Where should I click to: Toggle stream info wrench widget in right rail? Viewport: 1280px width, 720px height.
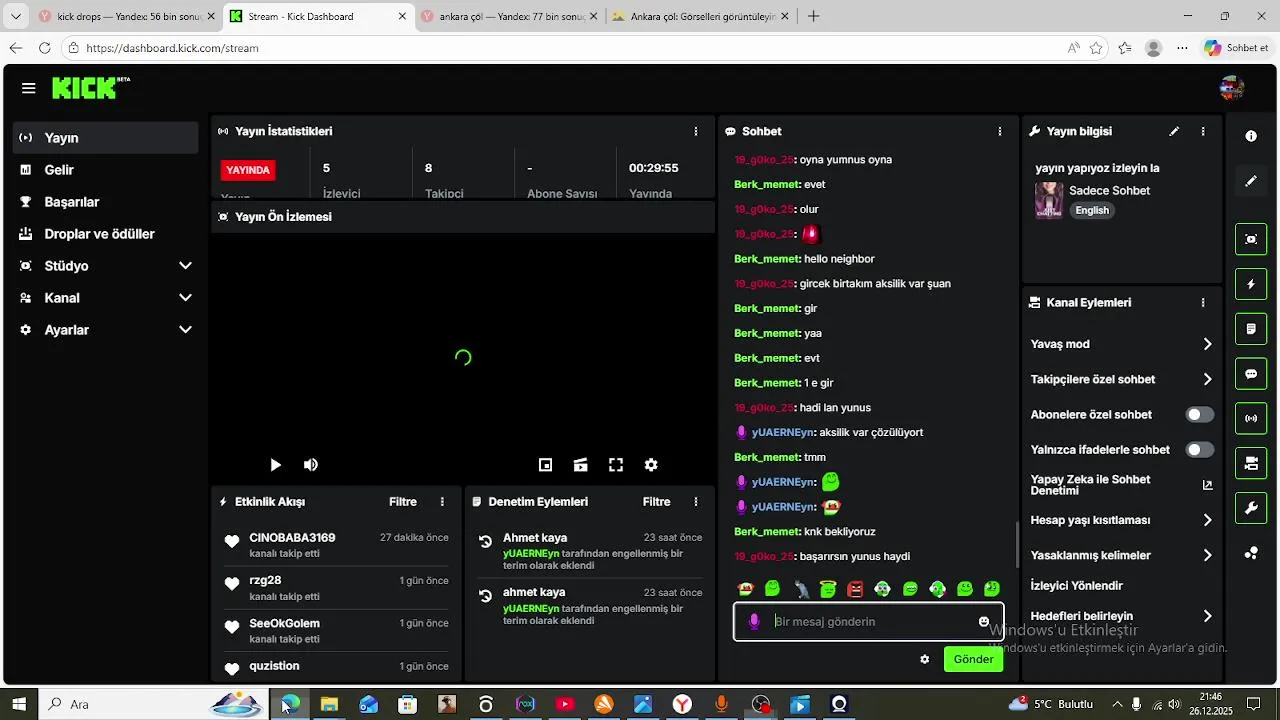1251,508
